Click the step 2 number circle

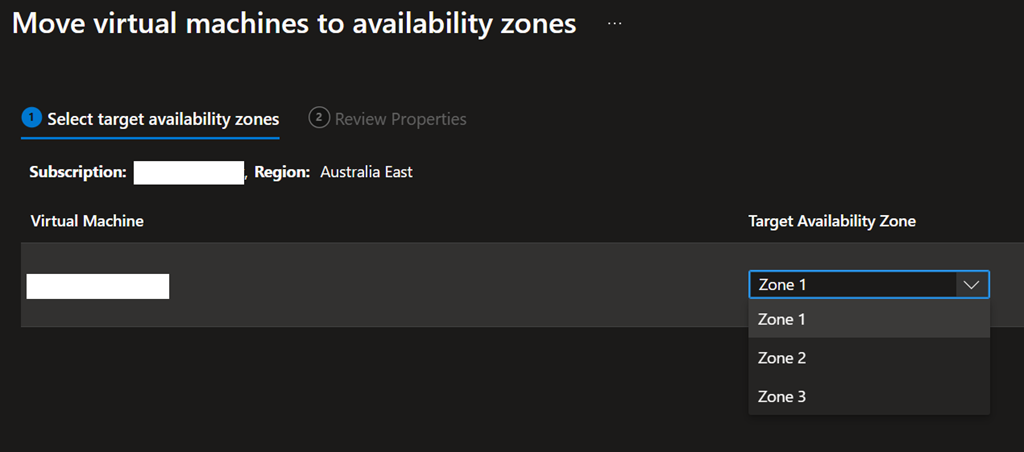pos(319,119)
